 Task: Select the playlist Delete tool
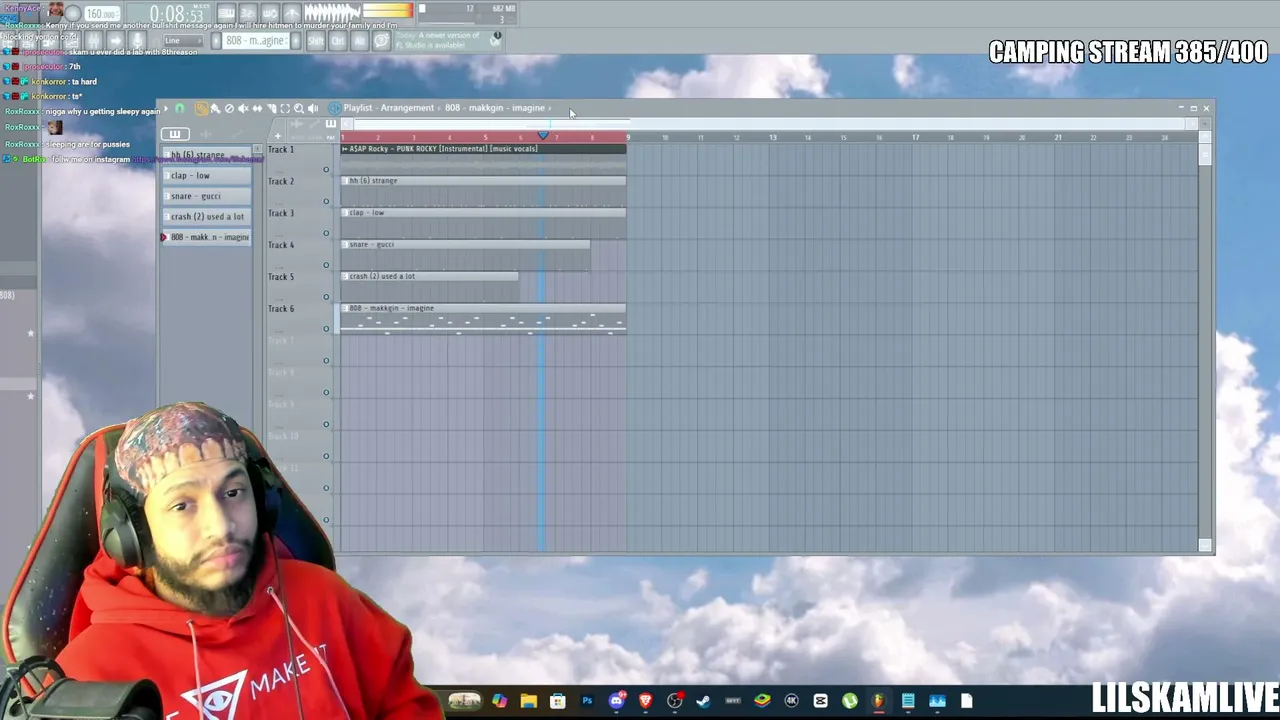coord(229,108)
